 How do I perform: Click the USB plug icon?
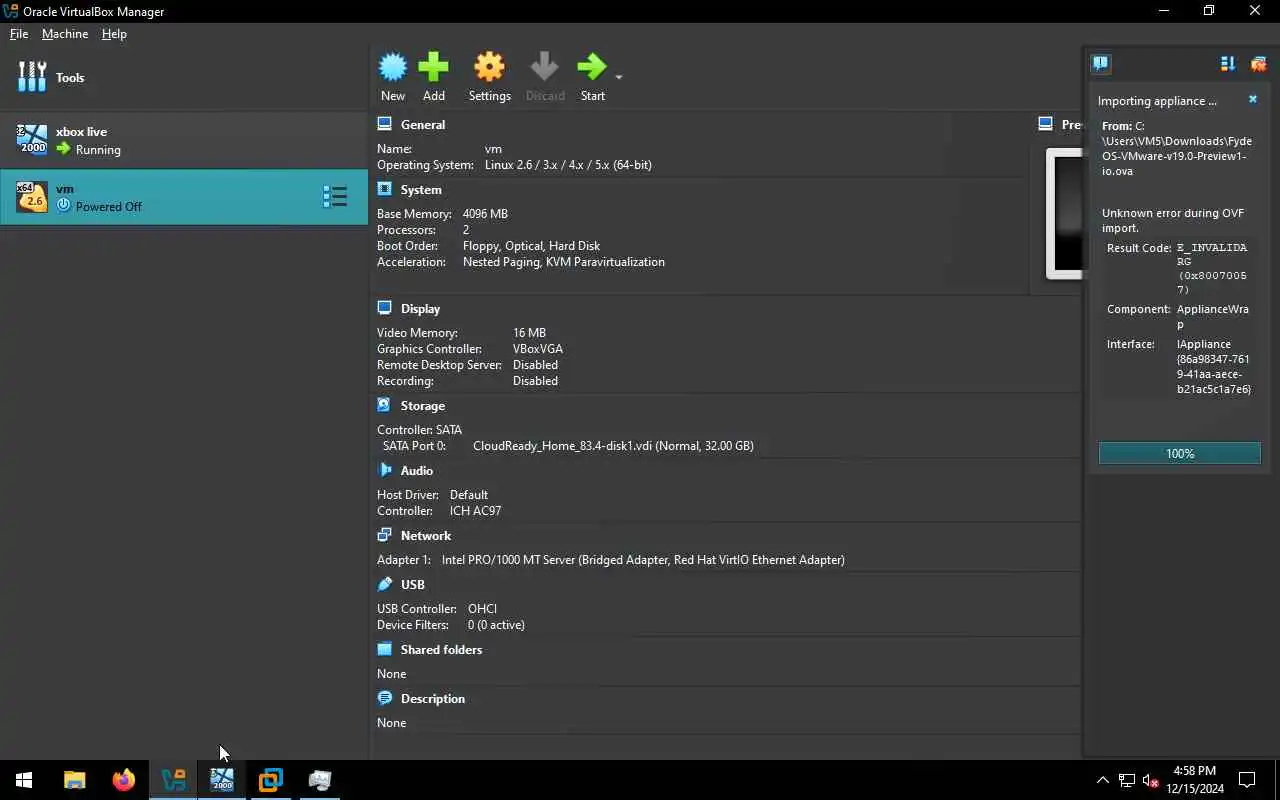[x=385, y=584]
